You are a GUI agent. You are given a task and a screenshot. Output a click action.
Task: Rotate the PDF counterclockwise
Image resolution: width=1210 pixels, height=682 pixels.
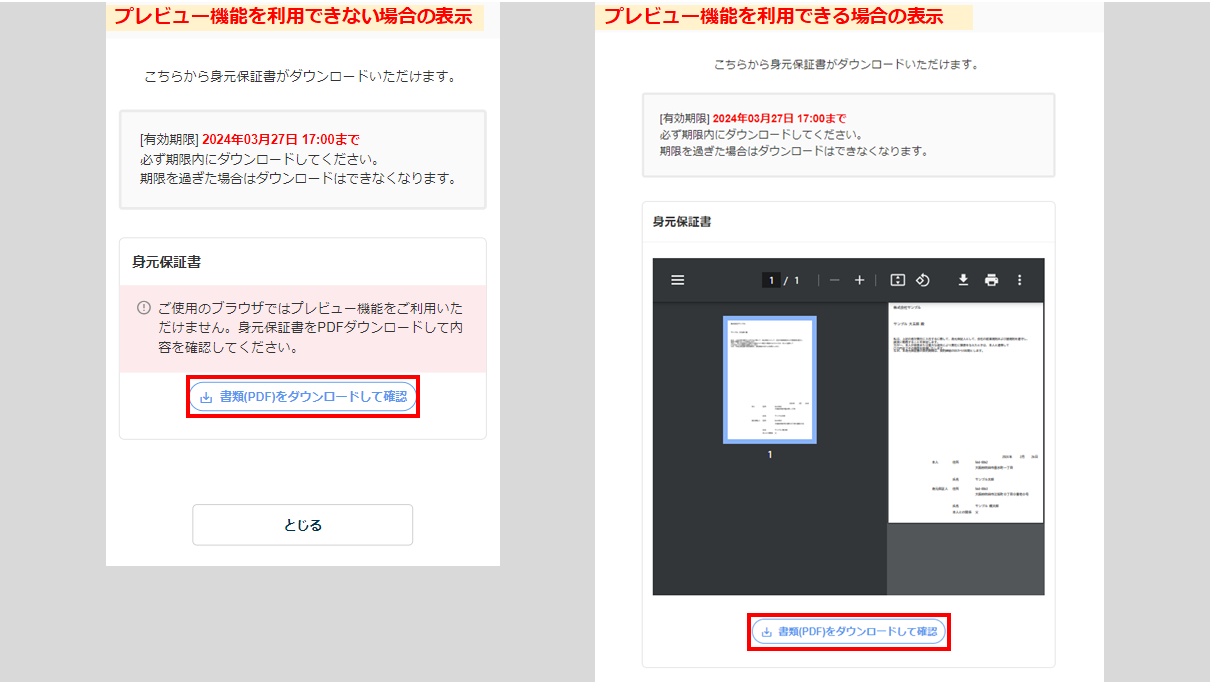[x=923, y=280]
